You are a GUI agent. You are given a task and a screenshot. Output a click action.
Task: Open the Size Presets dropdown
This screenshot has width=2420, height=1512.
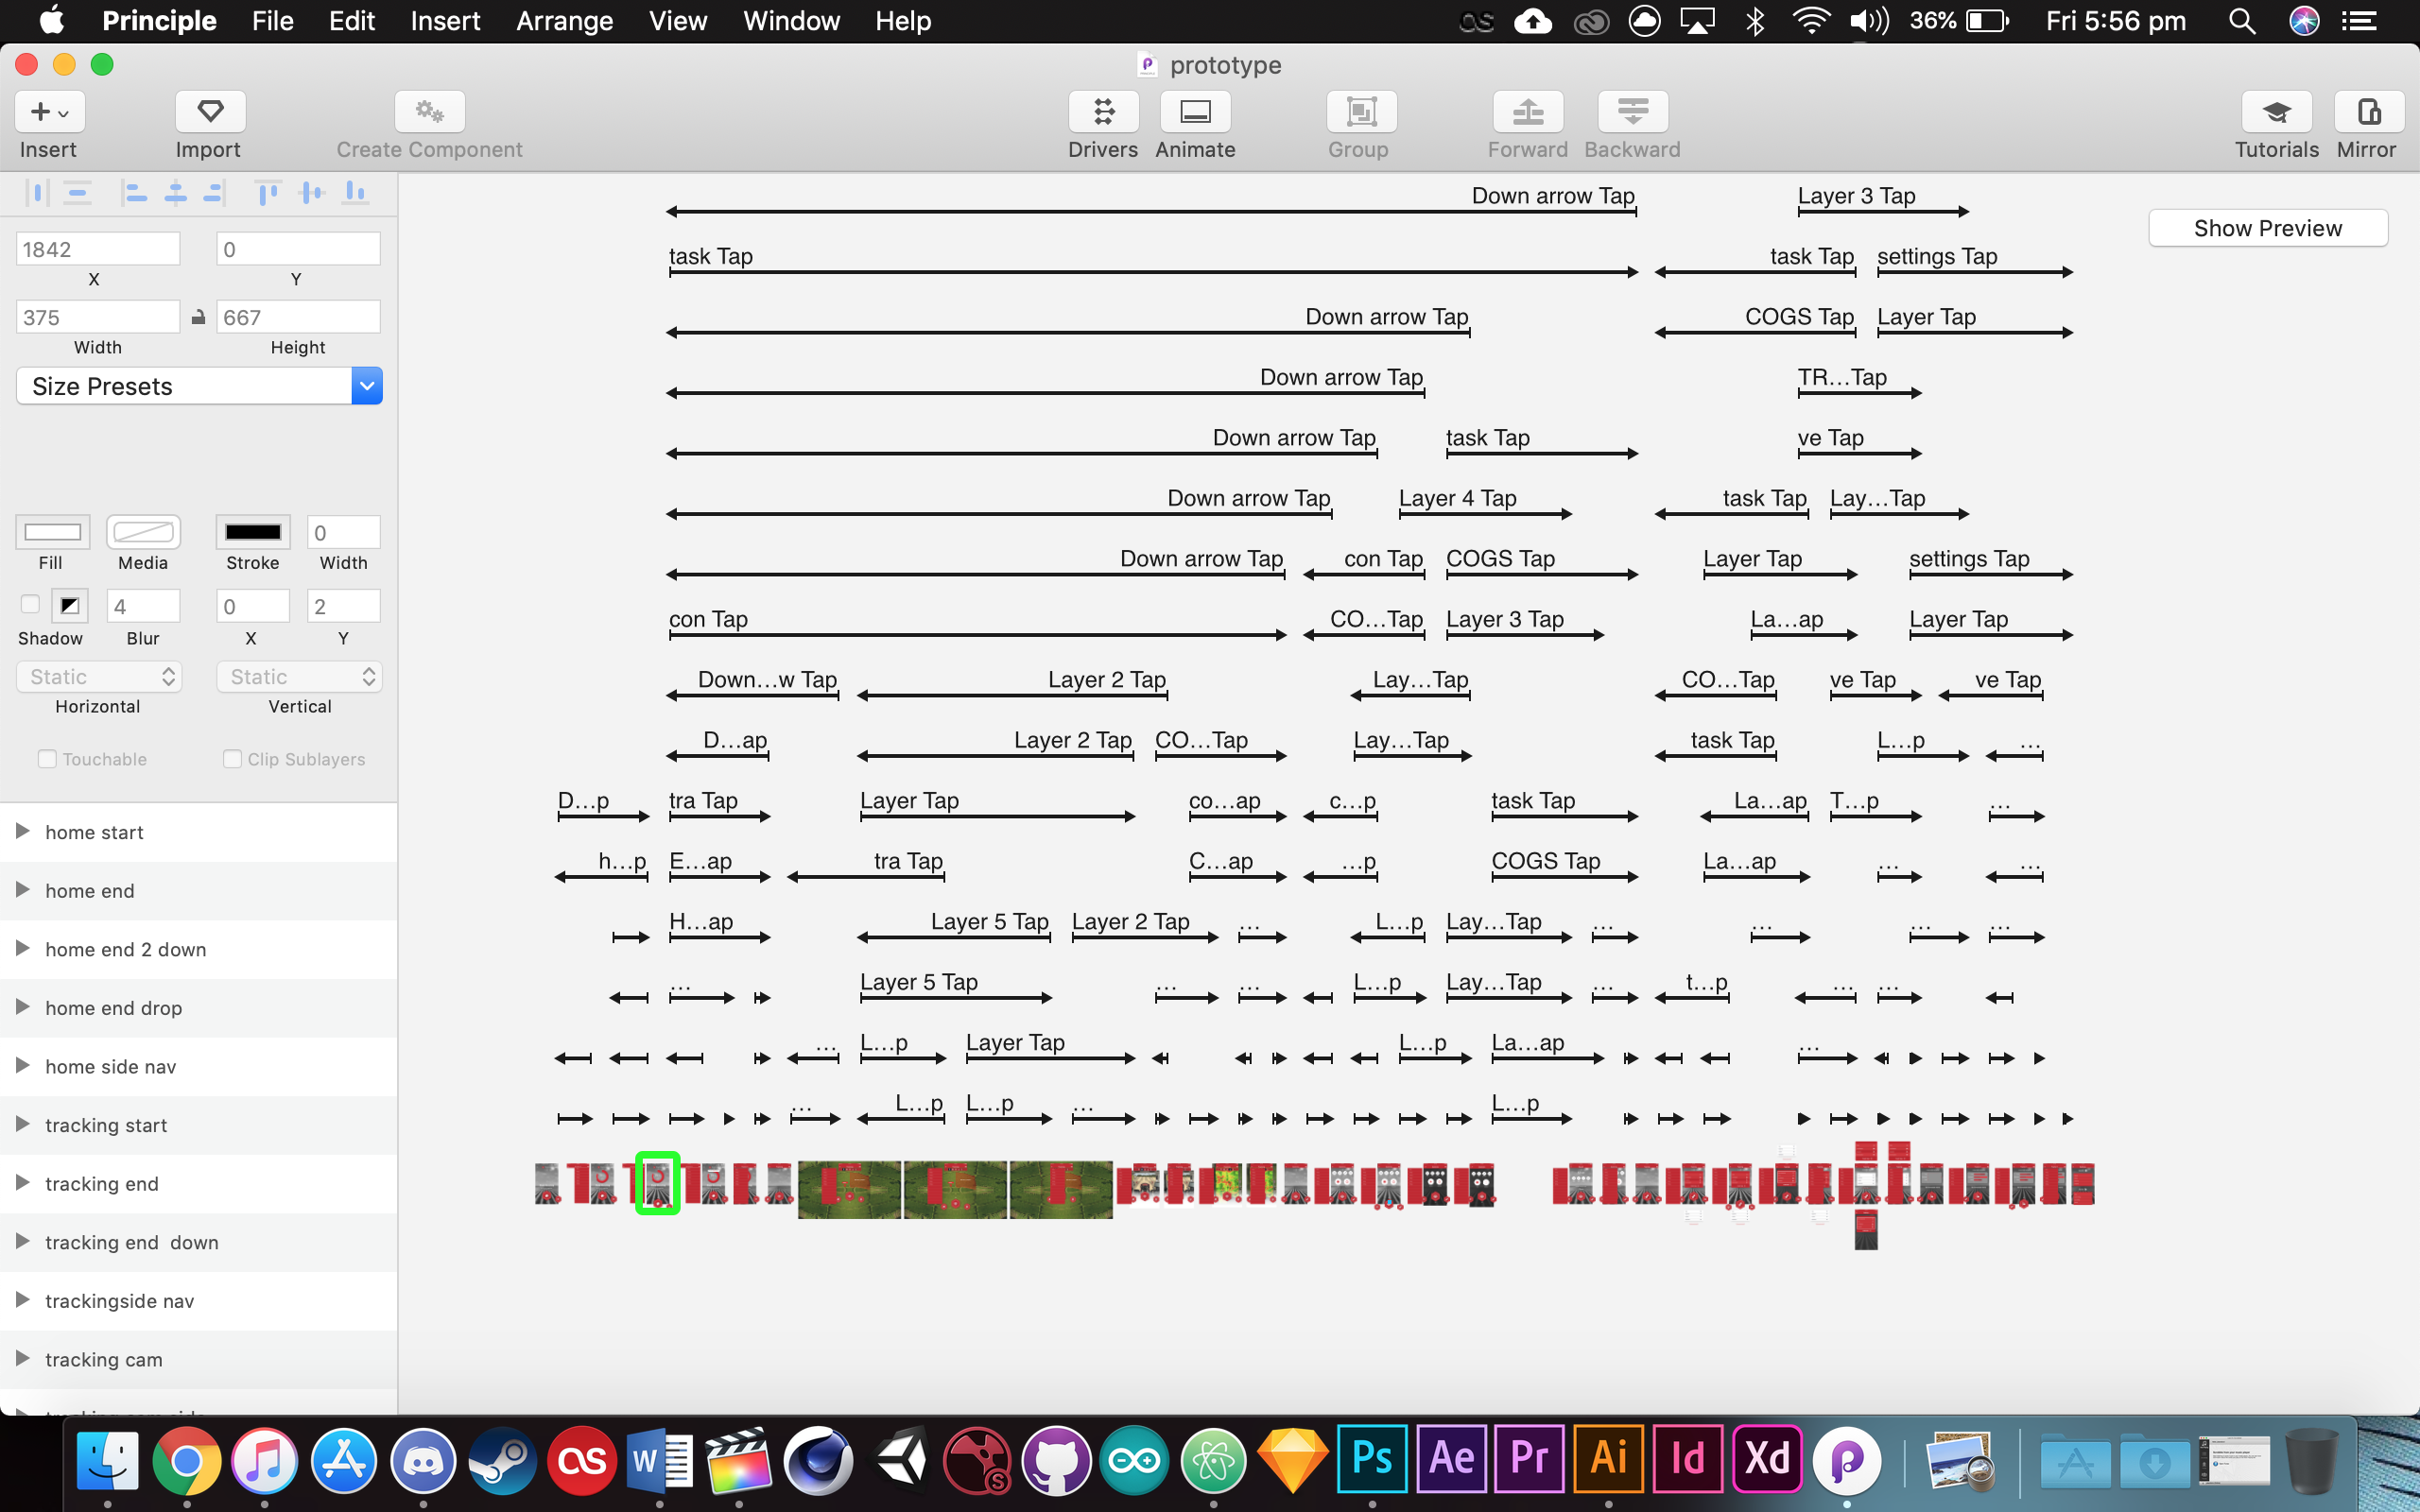click(199, 386)
